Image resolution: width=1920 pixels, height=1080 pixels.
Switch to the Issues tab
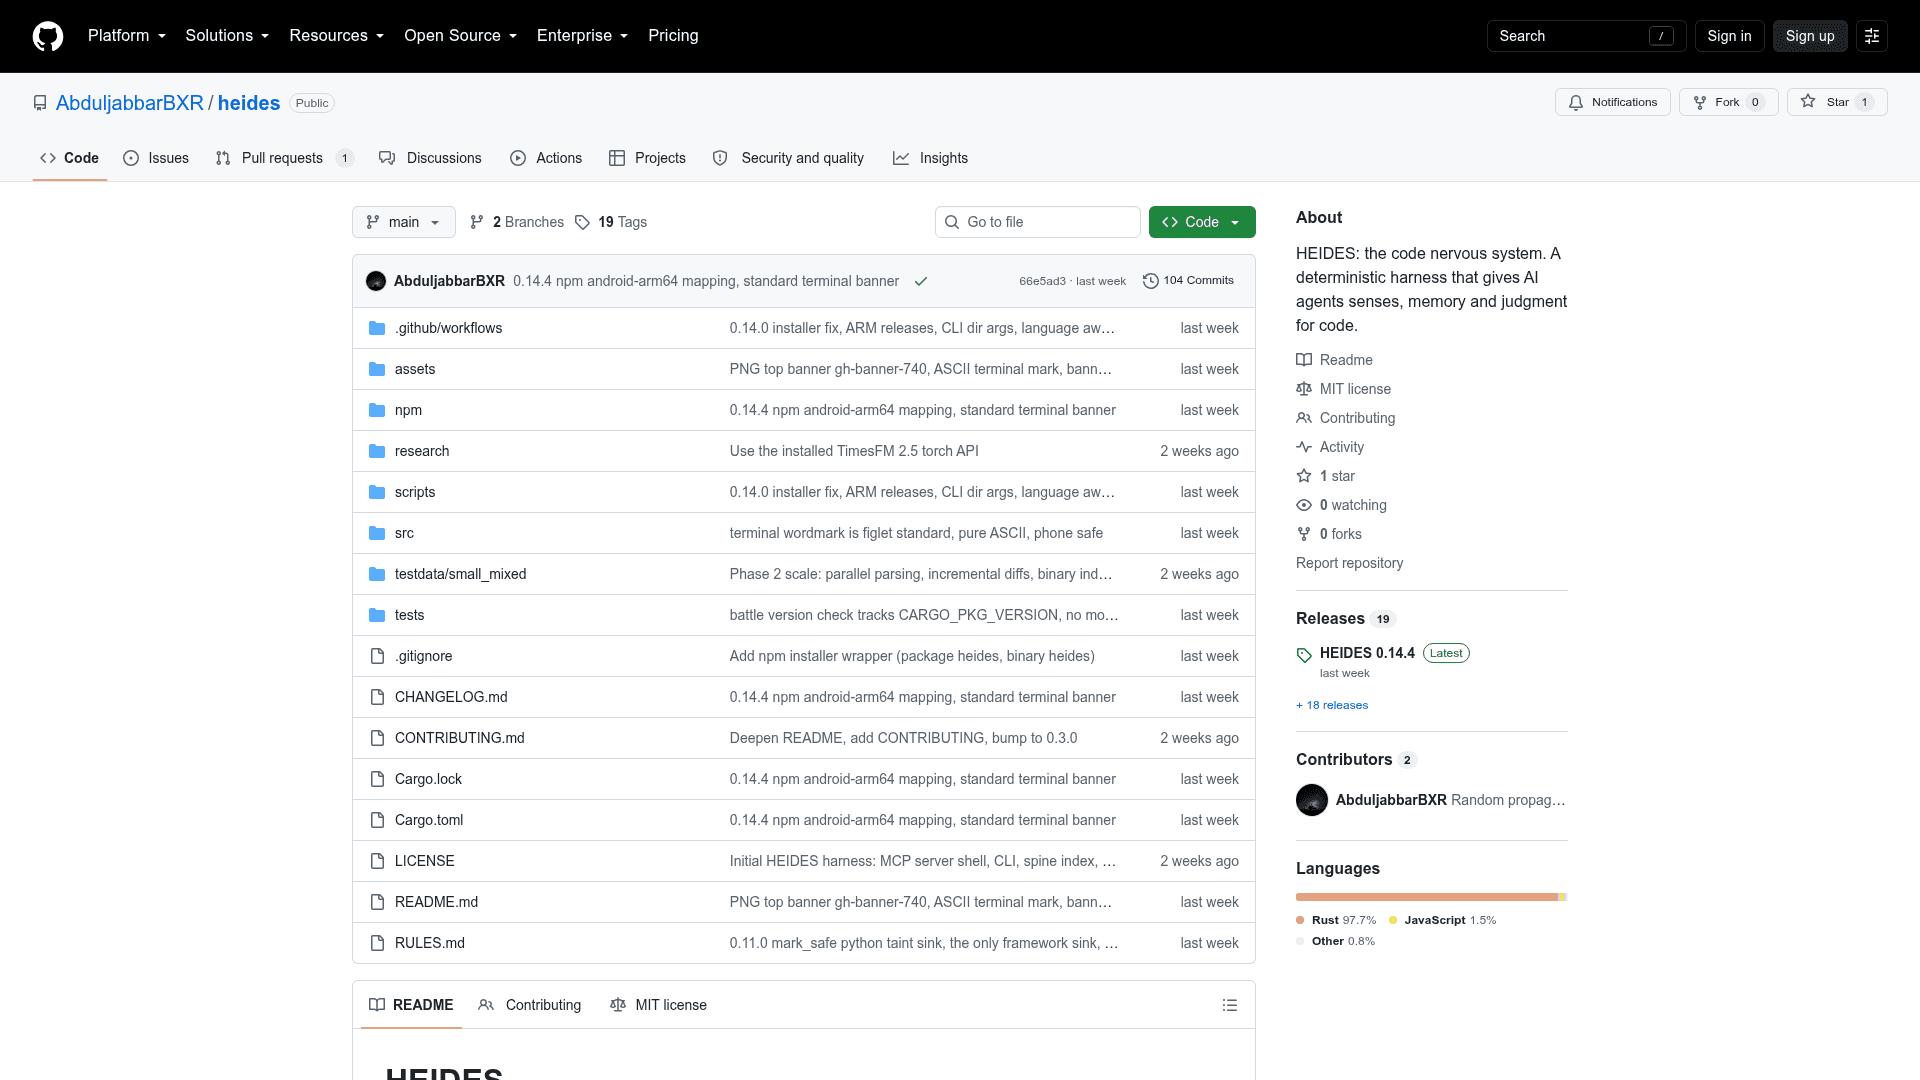click(156, 158)
